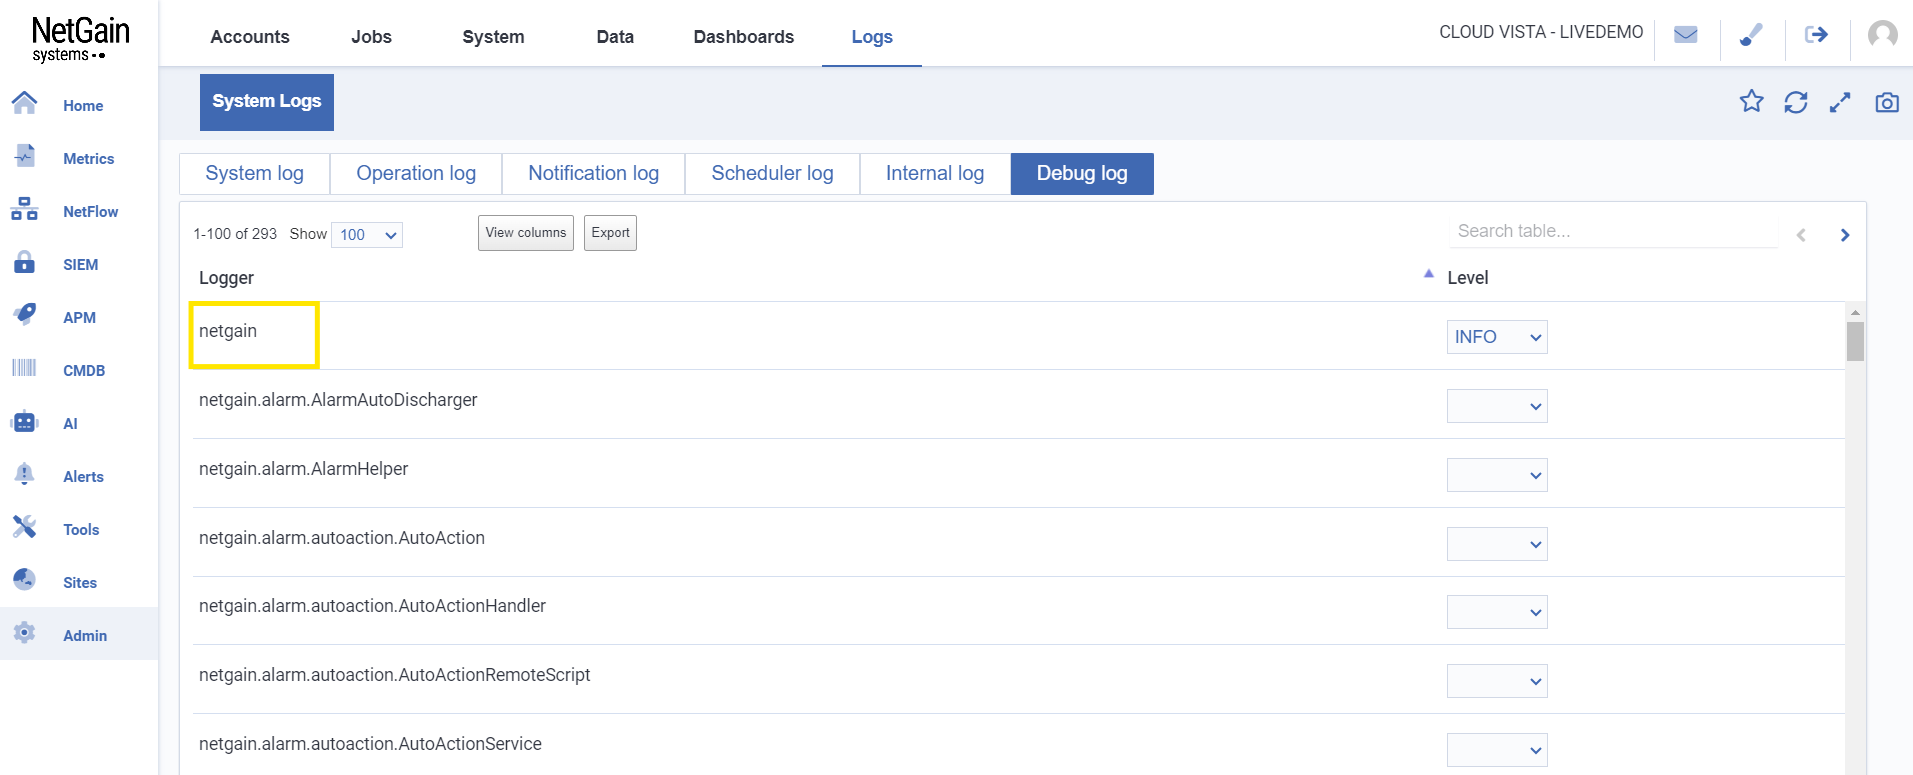Open level dropdown for AutoActionRemoteScript

pyautogui.click(x=1497, y=681)
